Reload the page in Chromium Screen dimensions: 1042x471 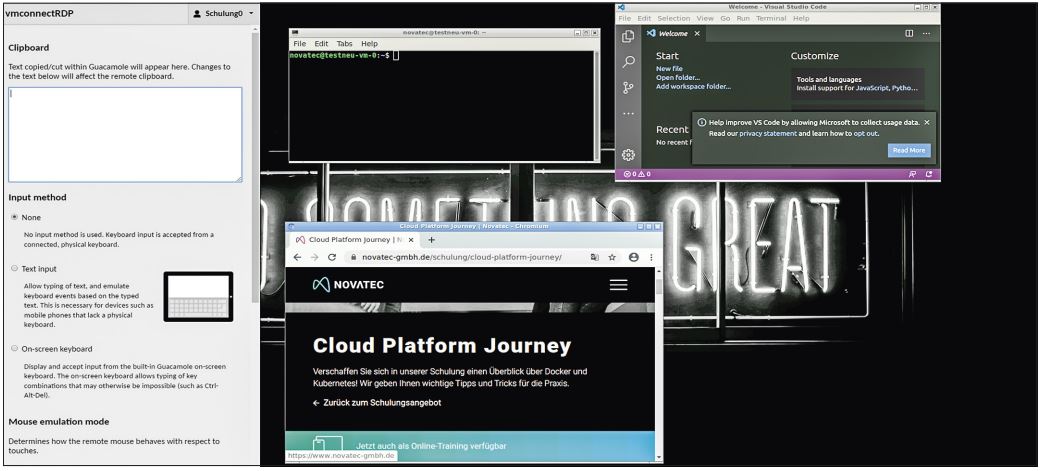(x=332, y=257)
